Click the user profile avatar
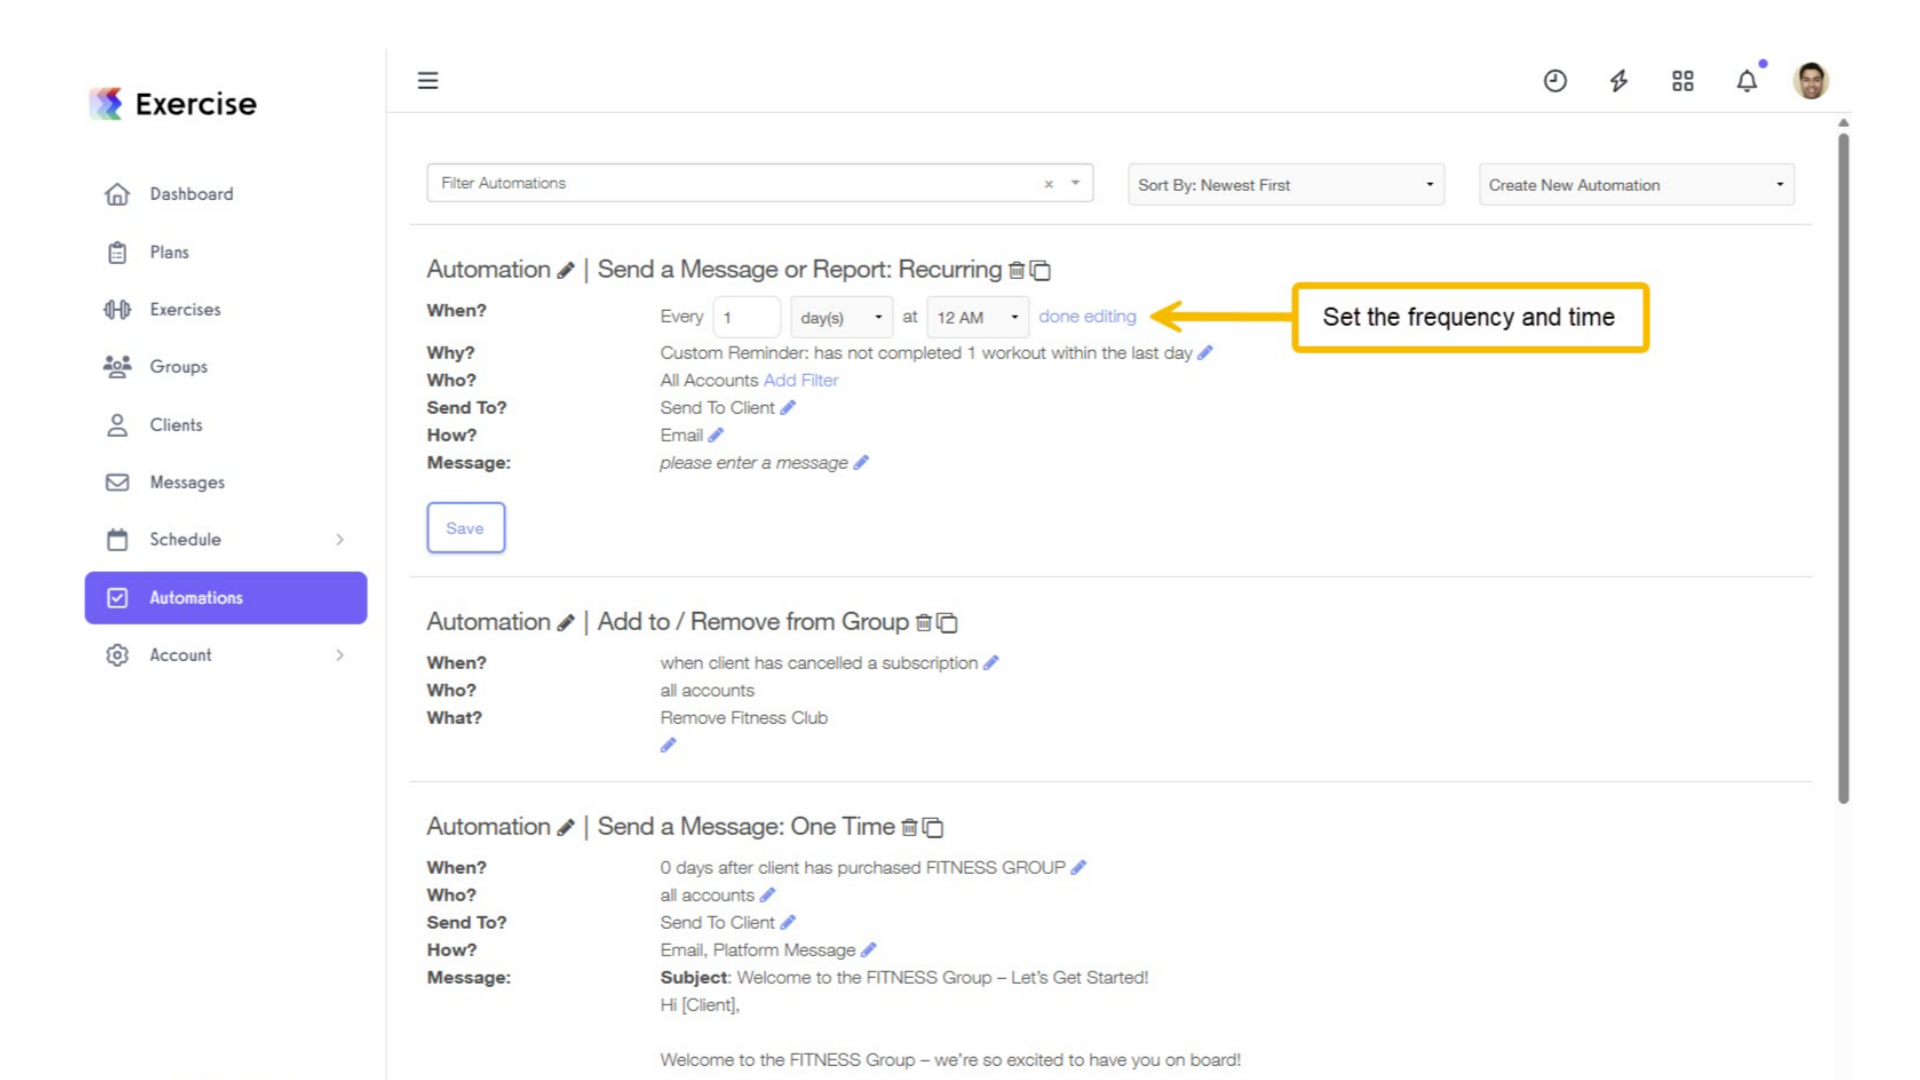Screen dimensions: 1920x1080 [x=1811, y=81]
